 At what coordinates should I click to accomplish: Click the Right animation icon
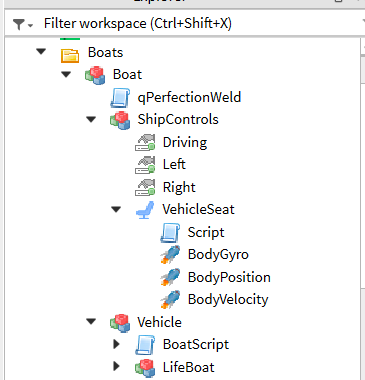[145, 187]
